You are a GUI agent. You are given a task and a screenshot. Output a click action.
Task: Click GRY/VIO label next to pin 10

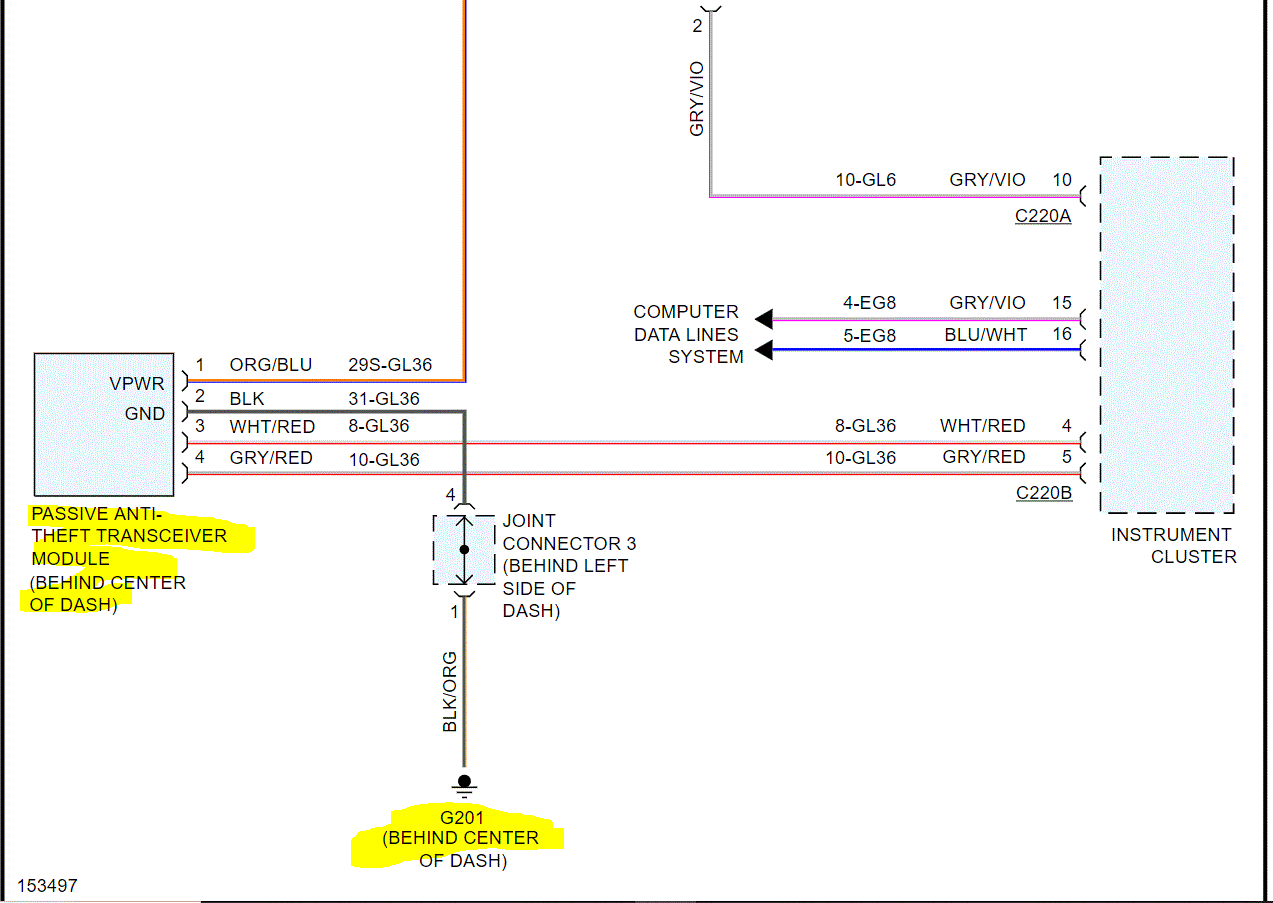(988, 180)
